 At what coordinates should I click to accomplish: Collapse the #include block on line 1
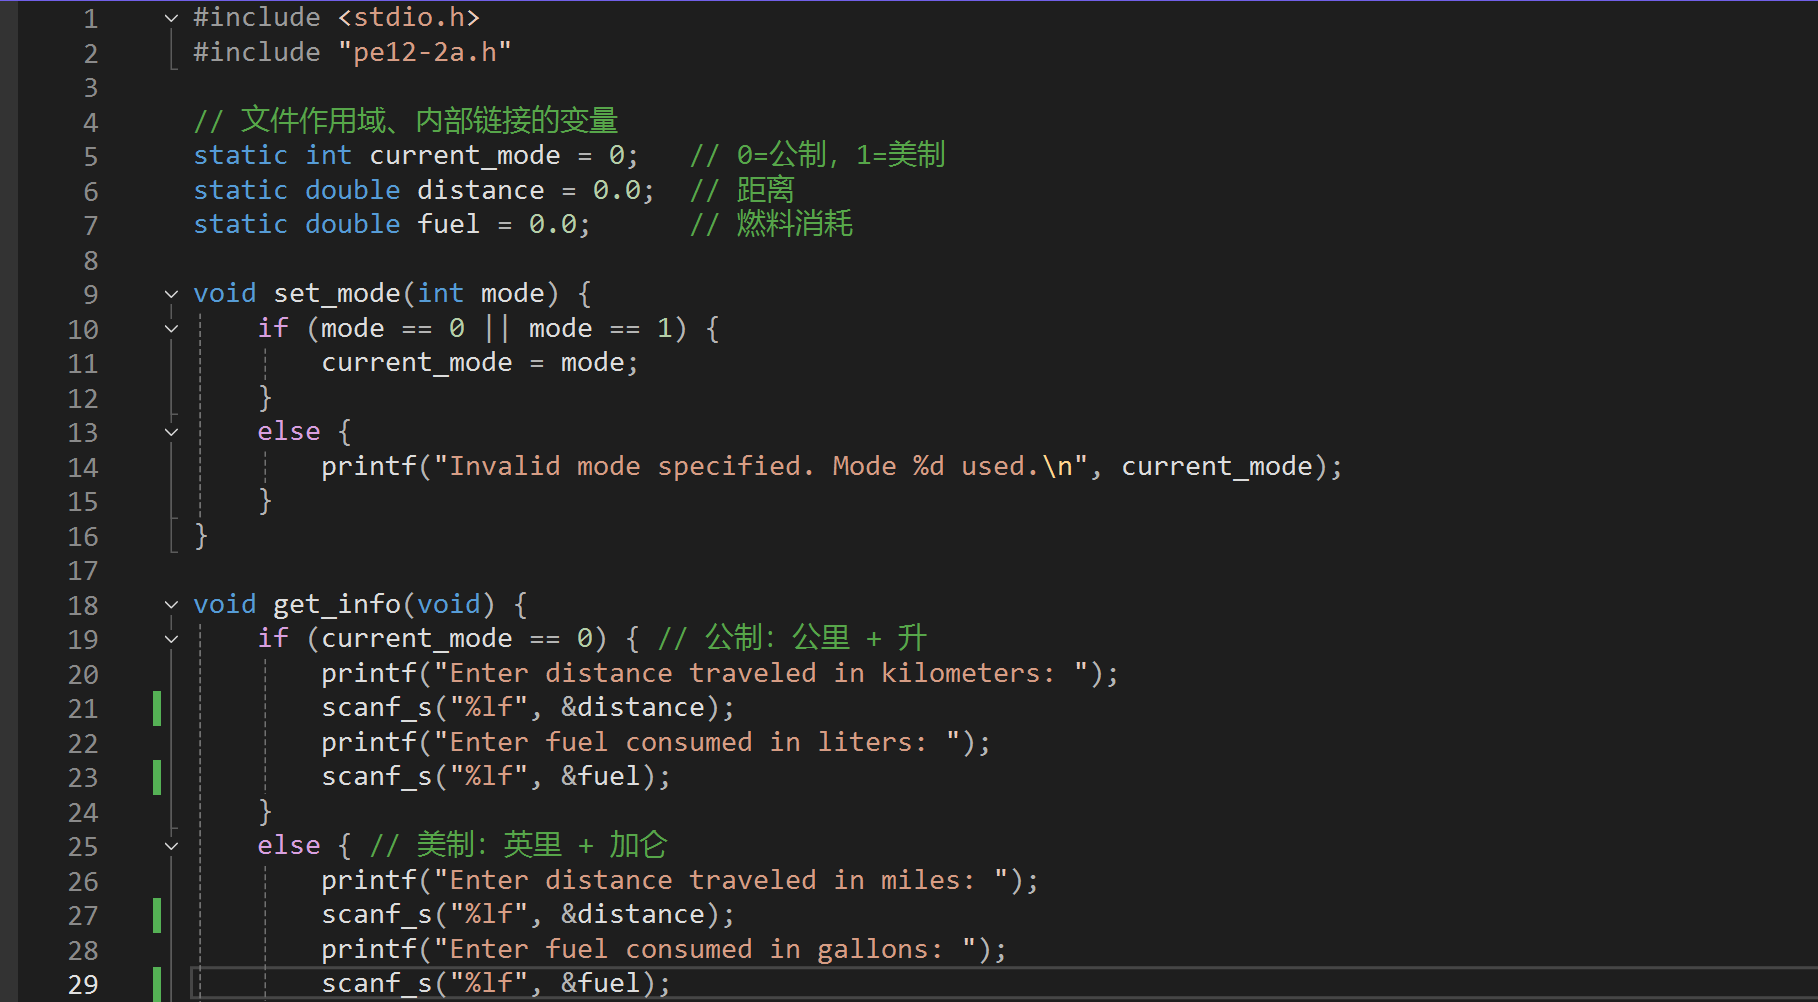tap(171, 18)
